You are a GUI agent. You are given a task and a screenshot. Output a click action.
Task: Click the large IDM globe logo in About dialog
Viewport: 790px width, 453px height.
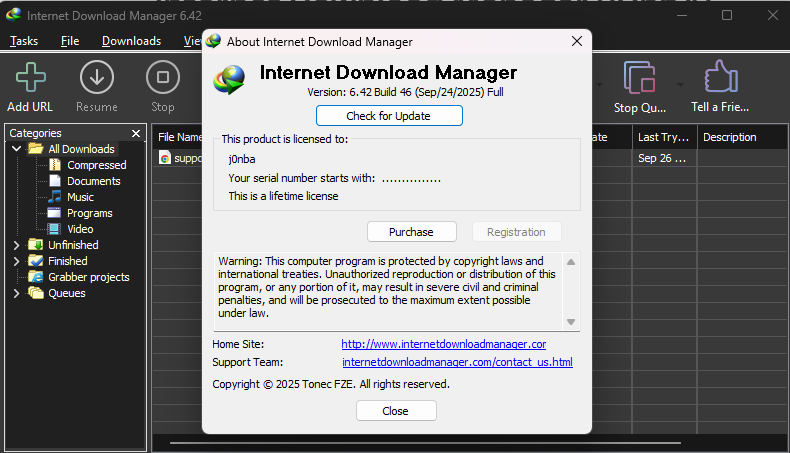(229, 80)
